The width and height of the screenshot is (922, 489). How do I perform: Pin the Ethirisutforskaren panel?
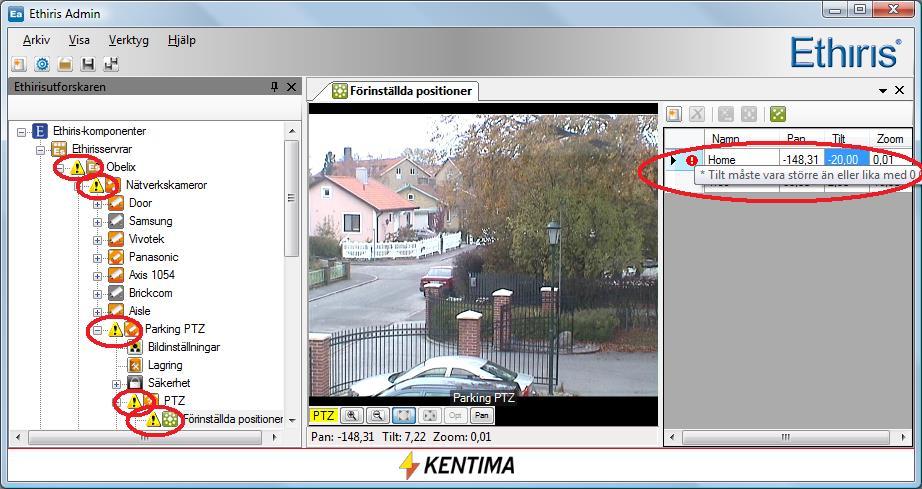[274, 87]
